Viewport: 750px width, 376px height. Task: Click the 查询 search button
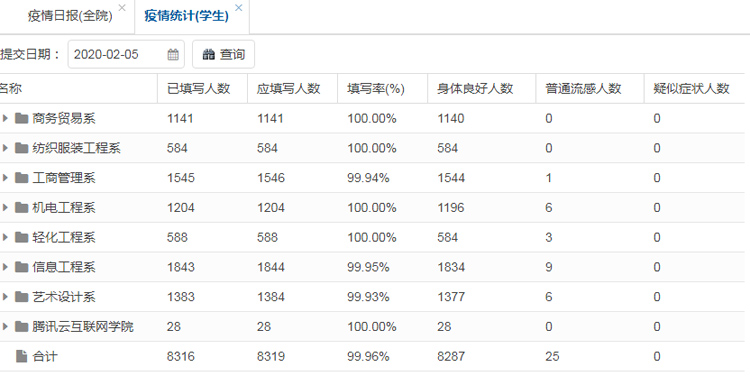pyautogui.click(x=223, y=55)
